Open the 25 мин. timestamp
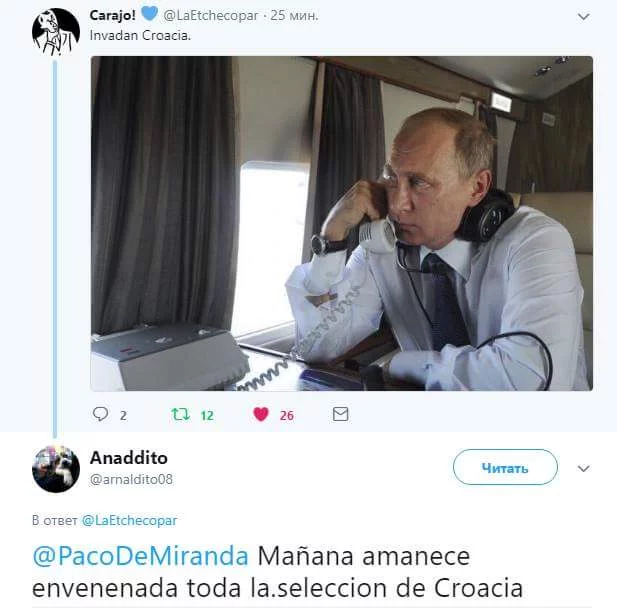The height and width of the screenshot is (612, 617). (294, 15)
